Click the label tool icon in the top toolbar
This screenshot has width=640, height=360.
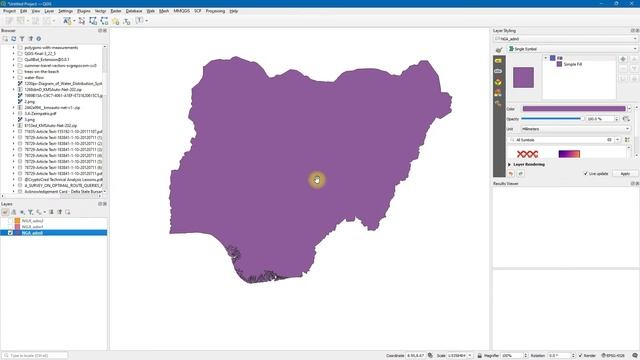[67, 20]
